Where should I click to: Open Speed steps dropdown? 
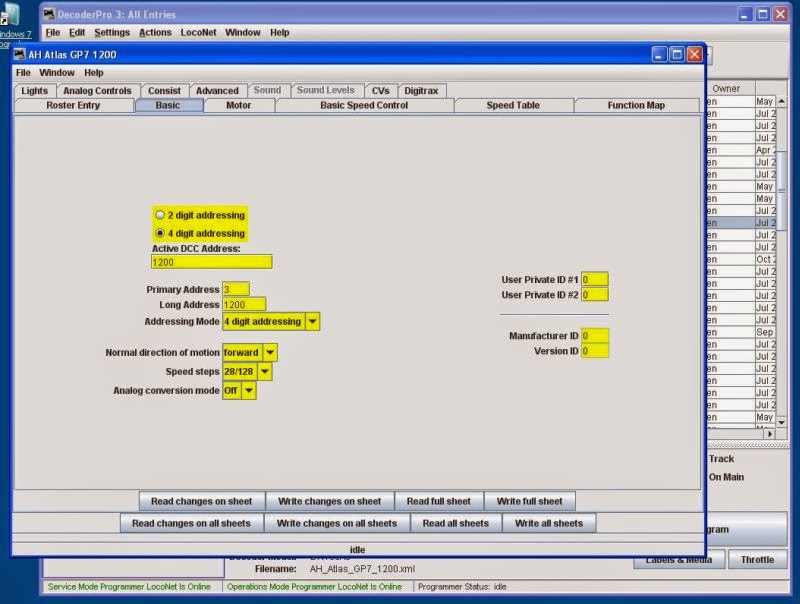264,371
